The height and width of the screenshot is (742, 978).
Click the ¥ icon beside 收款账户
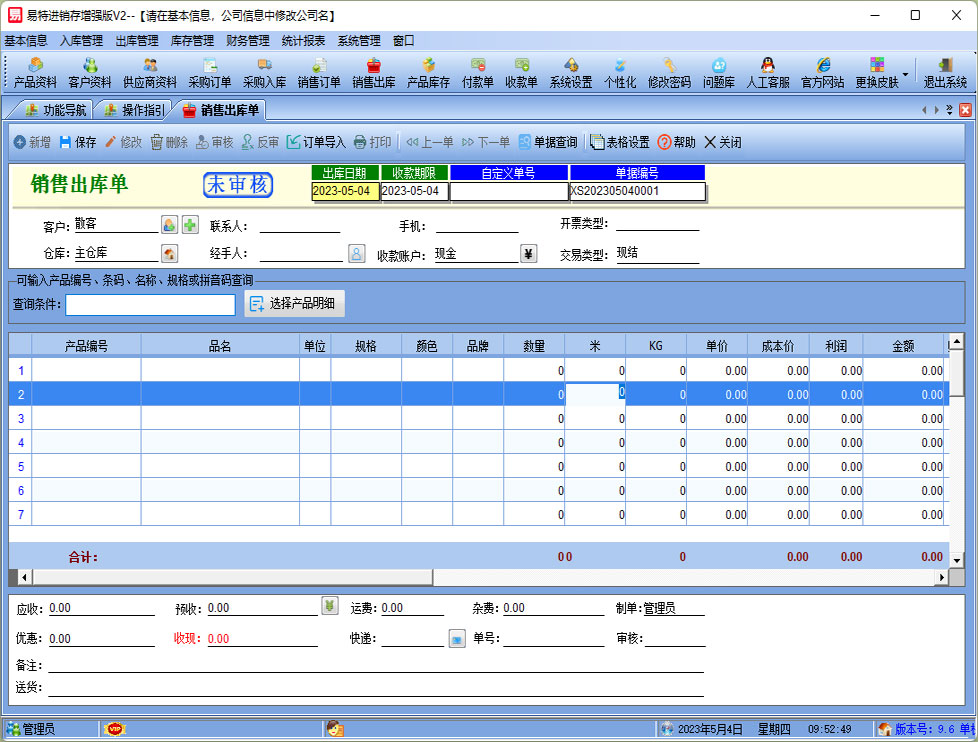(529, 254)
